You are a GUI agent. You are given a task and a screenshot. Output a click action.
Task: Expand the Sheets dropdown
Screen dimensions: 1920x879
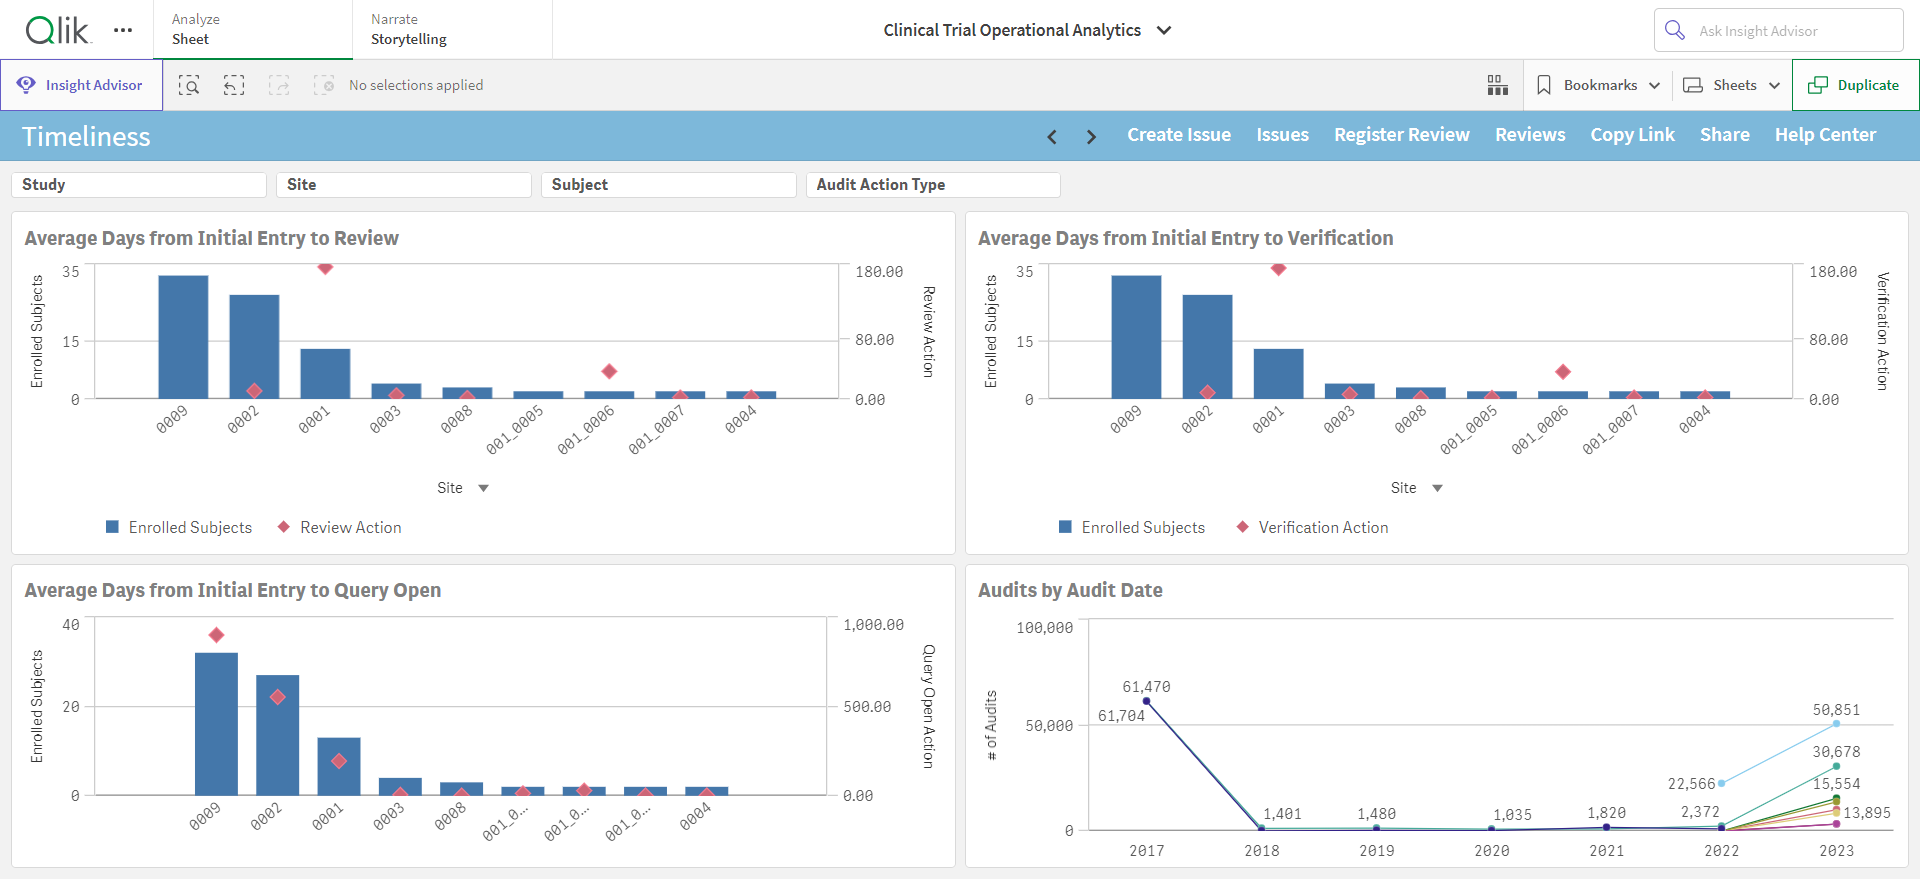point(1732,85)
